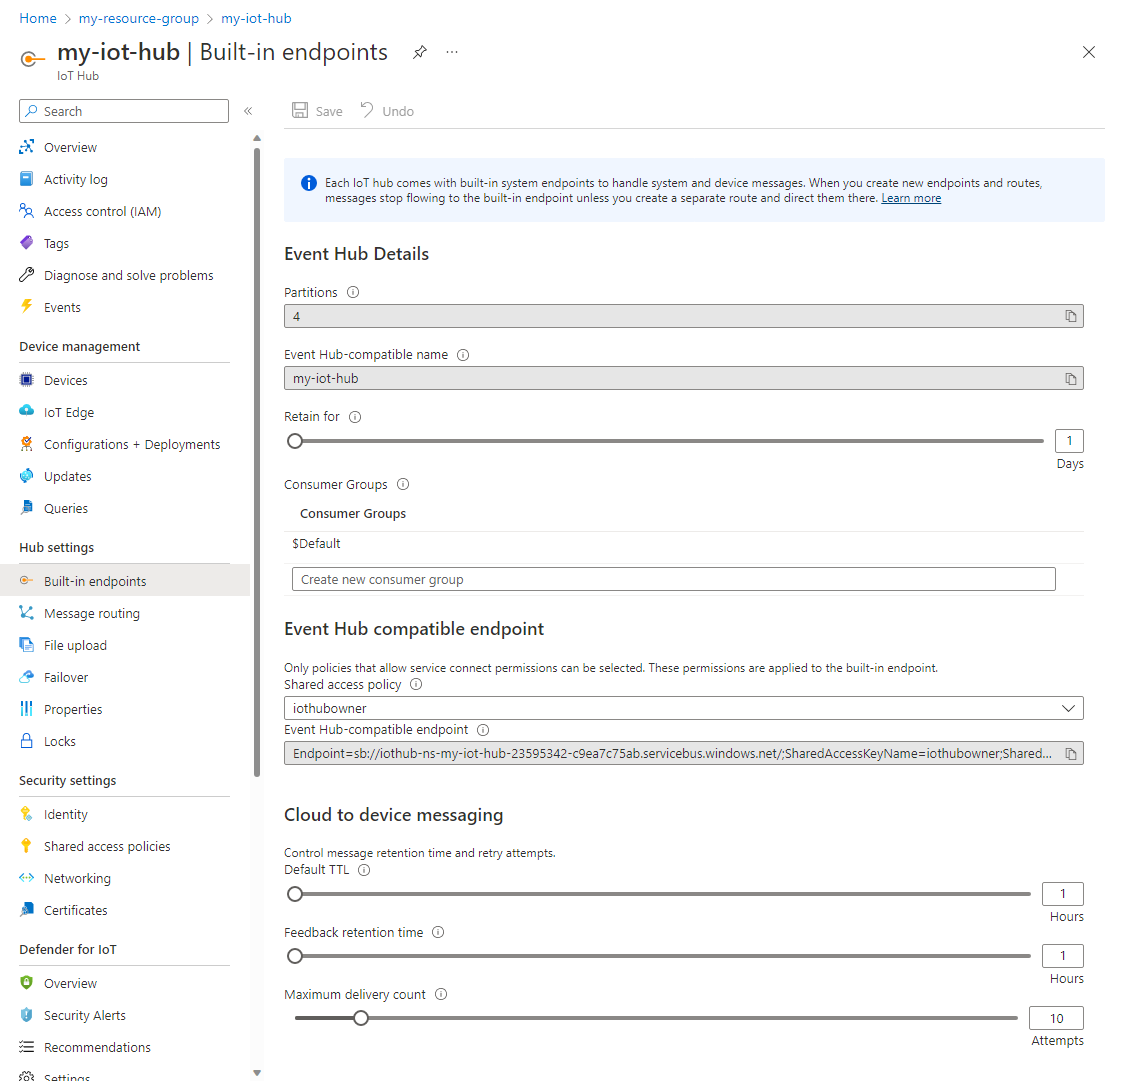Follow the Learn more link
Image resolution: width=1125 pixels, height=1081 pixels.
(x=911, y=199)
